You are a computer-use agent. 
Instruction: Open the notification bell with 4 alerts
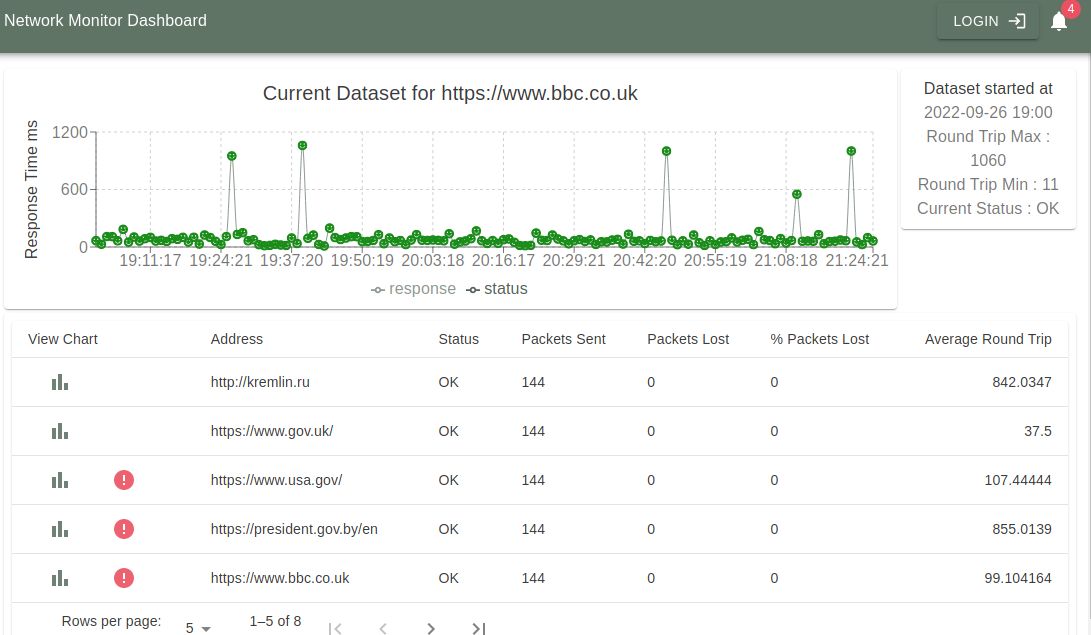pyautogui.click(x=1059, y=20)
